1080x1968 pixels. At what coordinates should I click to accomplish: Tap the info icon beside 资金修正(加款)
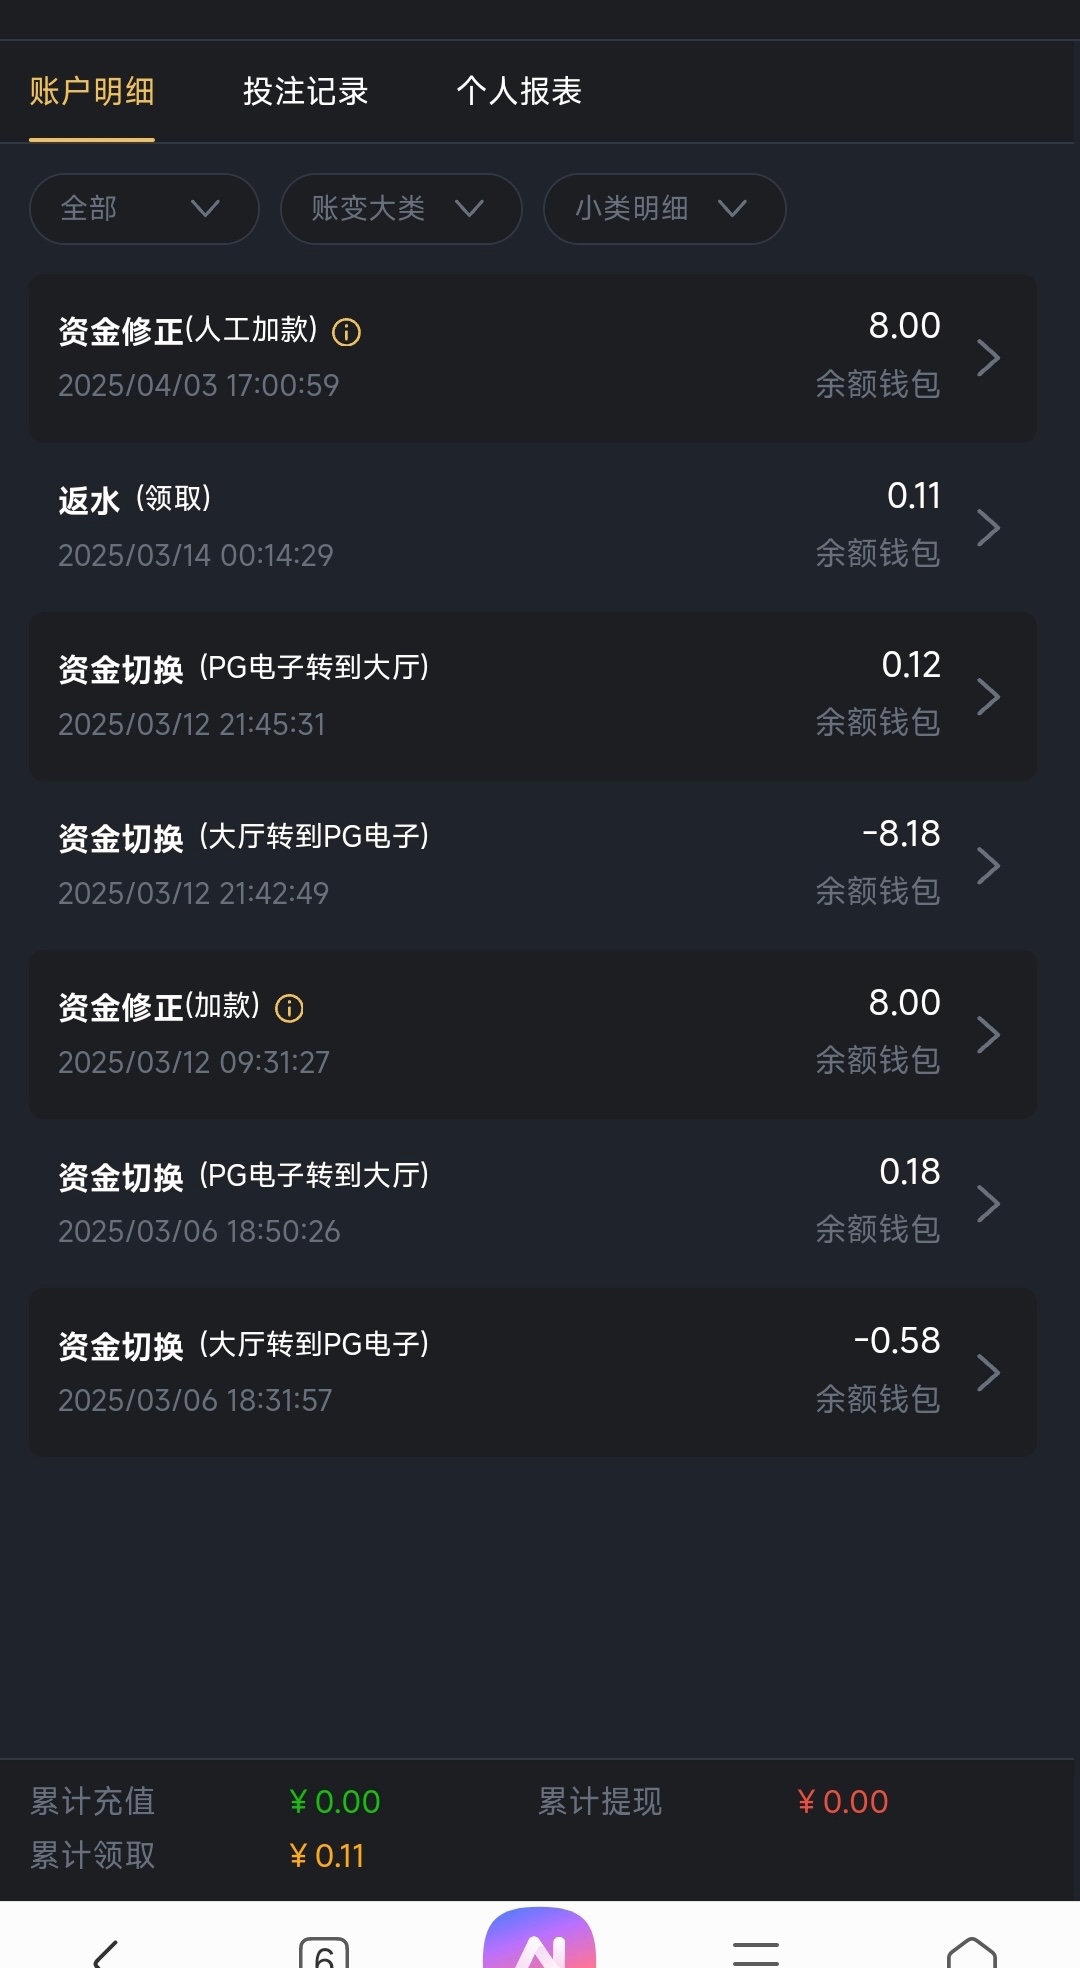pos(289,1008)
